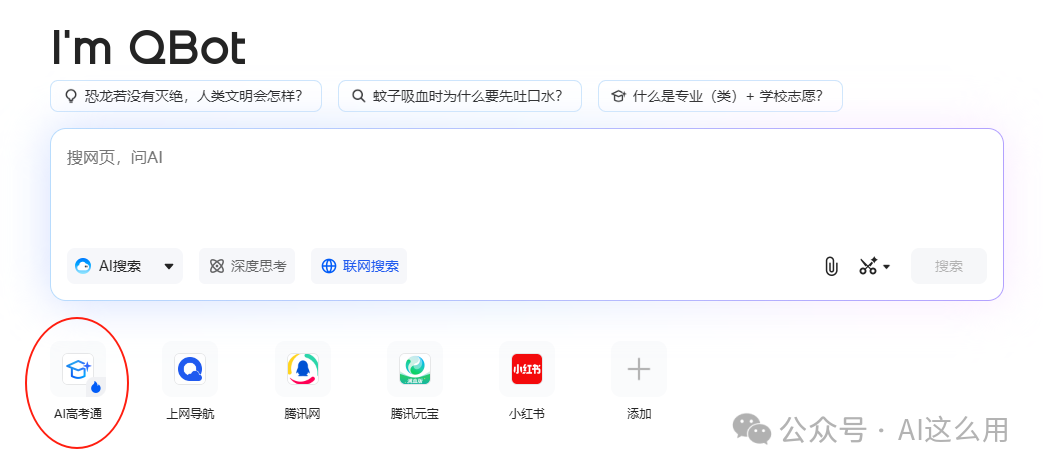Click the 添加 label under the plus tile

coord(638,414)
